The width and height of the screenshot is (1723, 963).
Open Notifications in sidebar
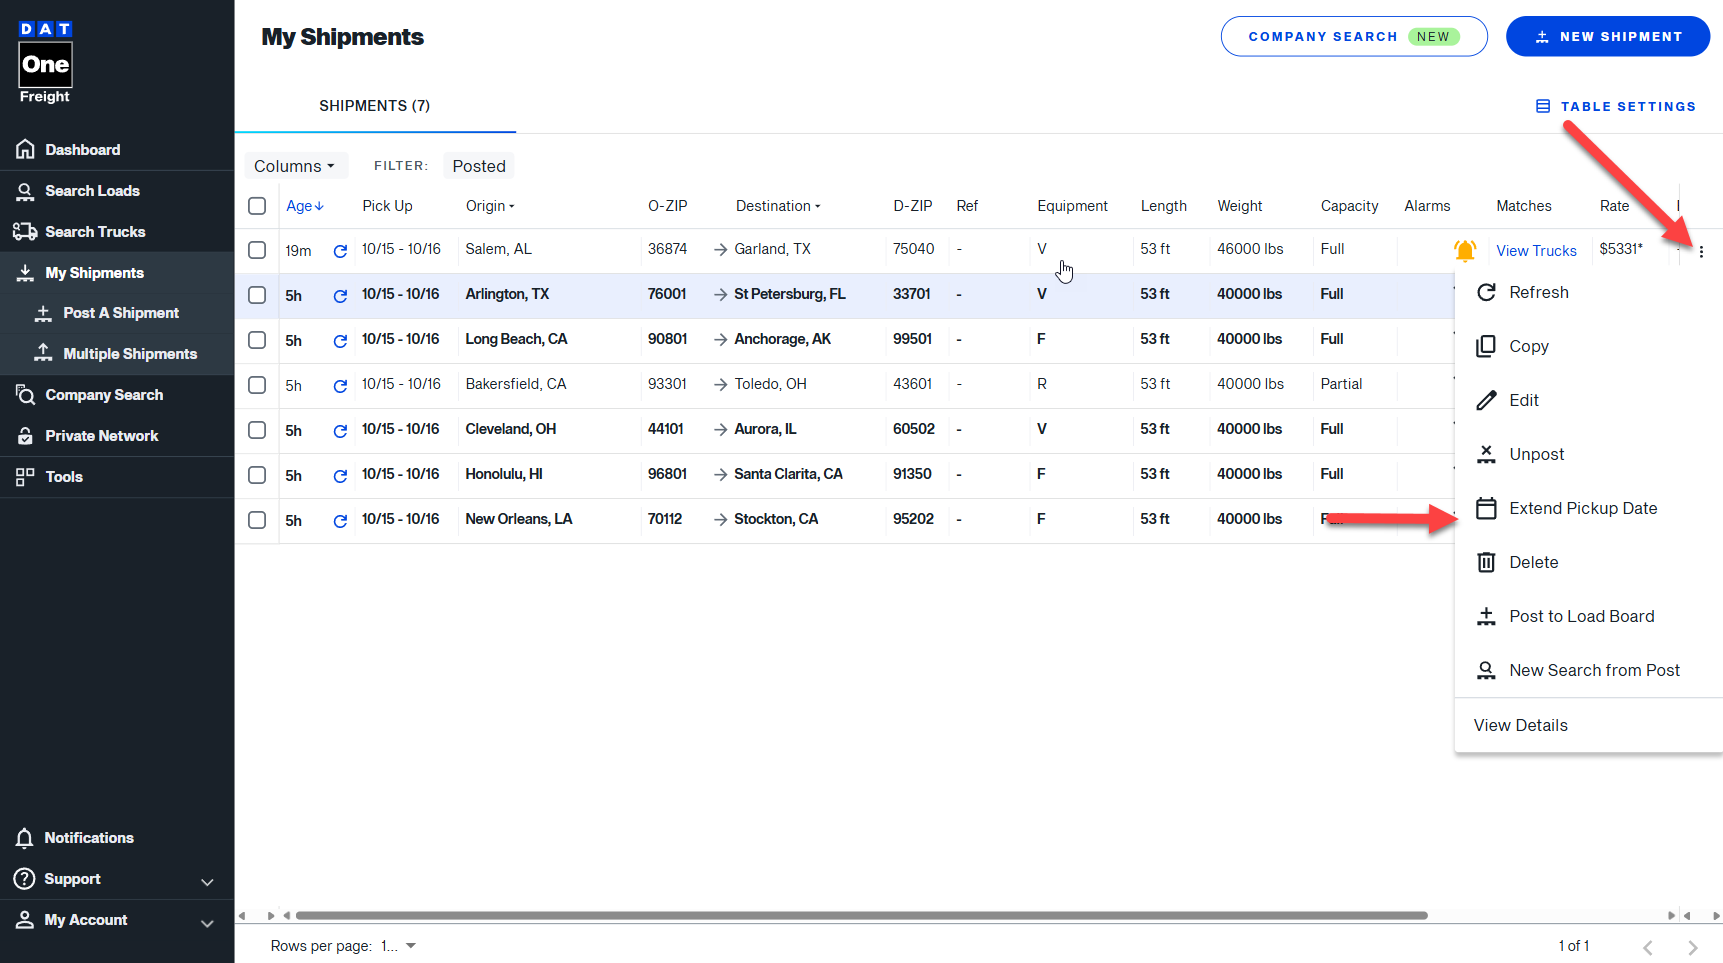[x=88, y=838]
